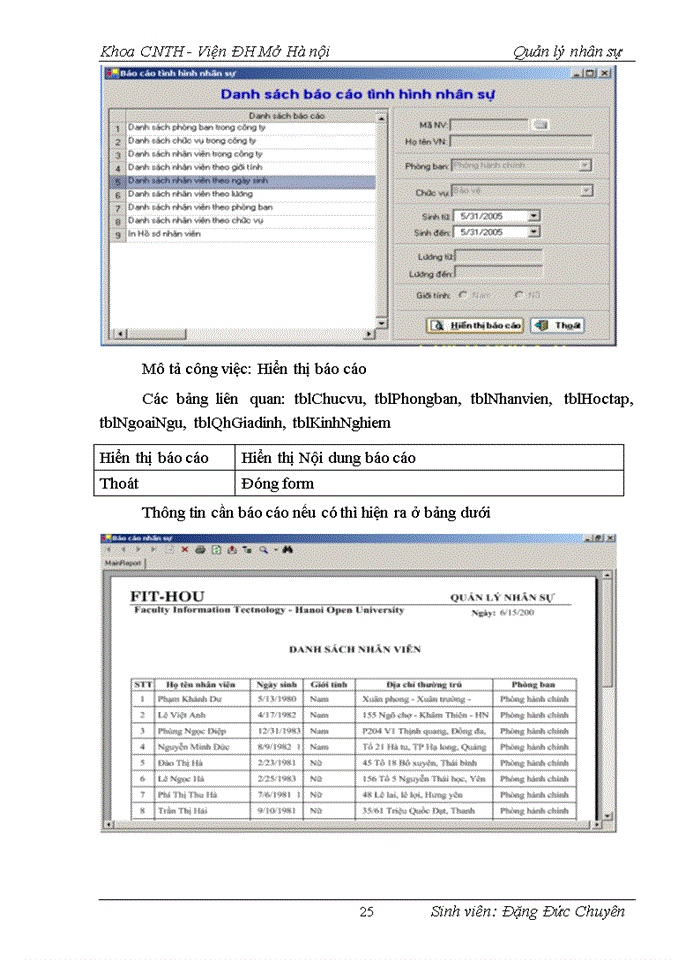Open the Sinh đến date picker arrow
This screenshot has width=700, height=960.
pos(534,232)
